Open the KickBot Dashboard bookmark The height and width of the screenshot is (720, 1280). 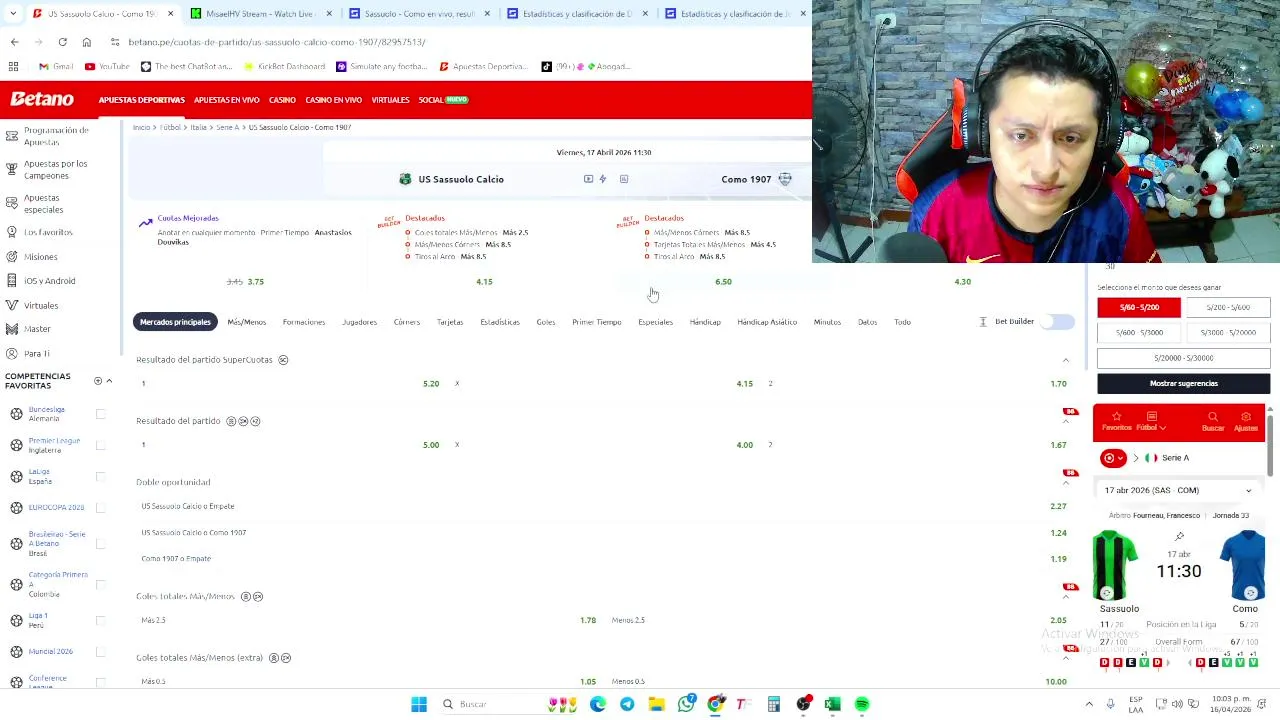click(285, 66)
